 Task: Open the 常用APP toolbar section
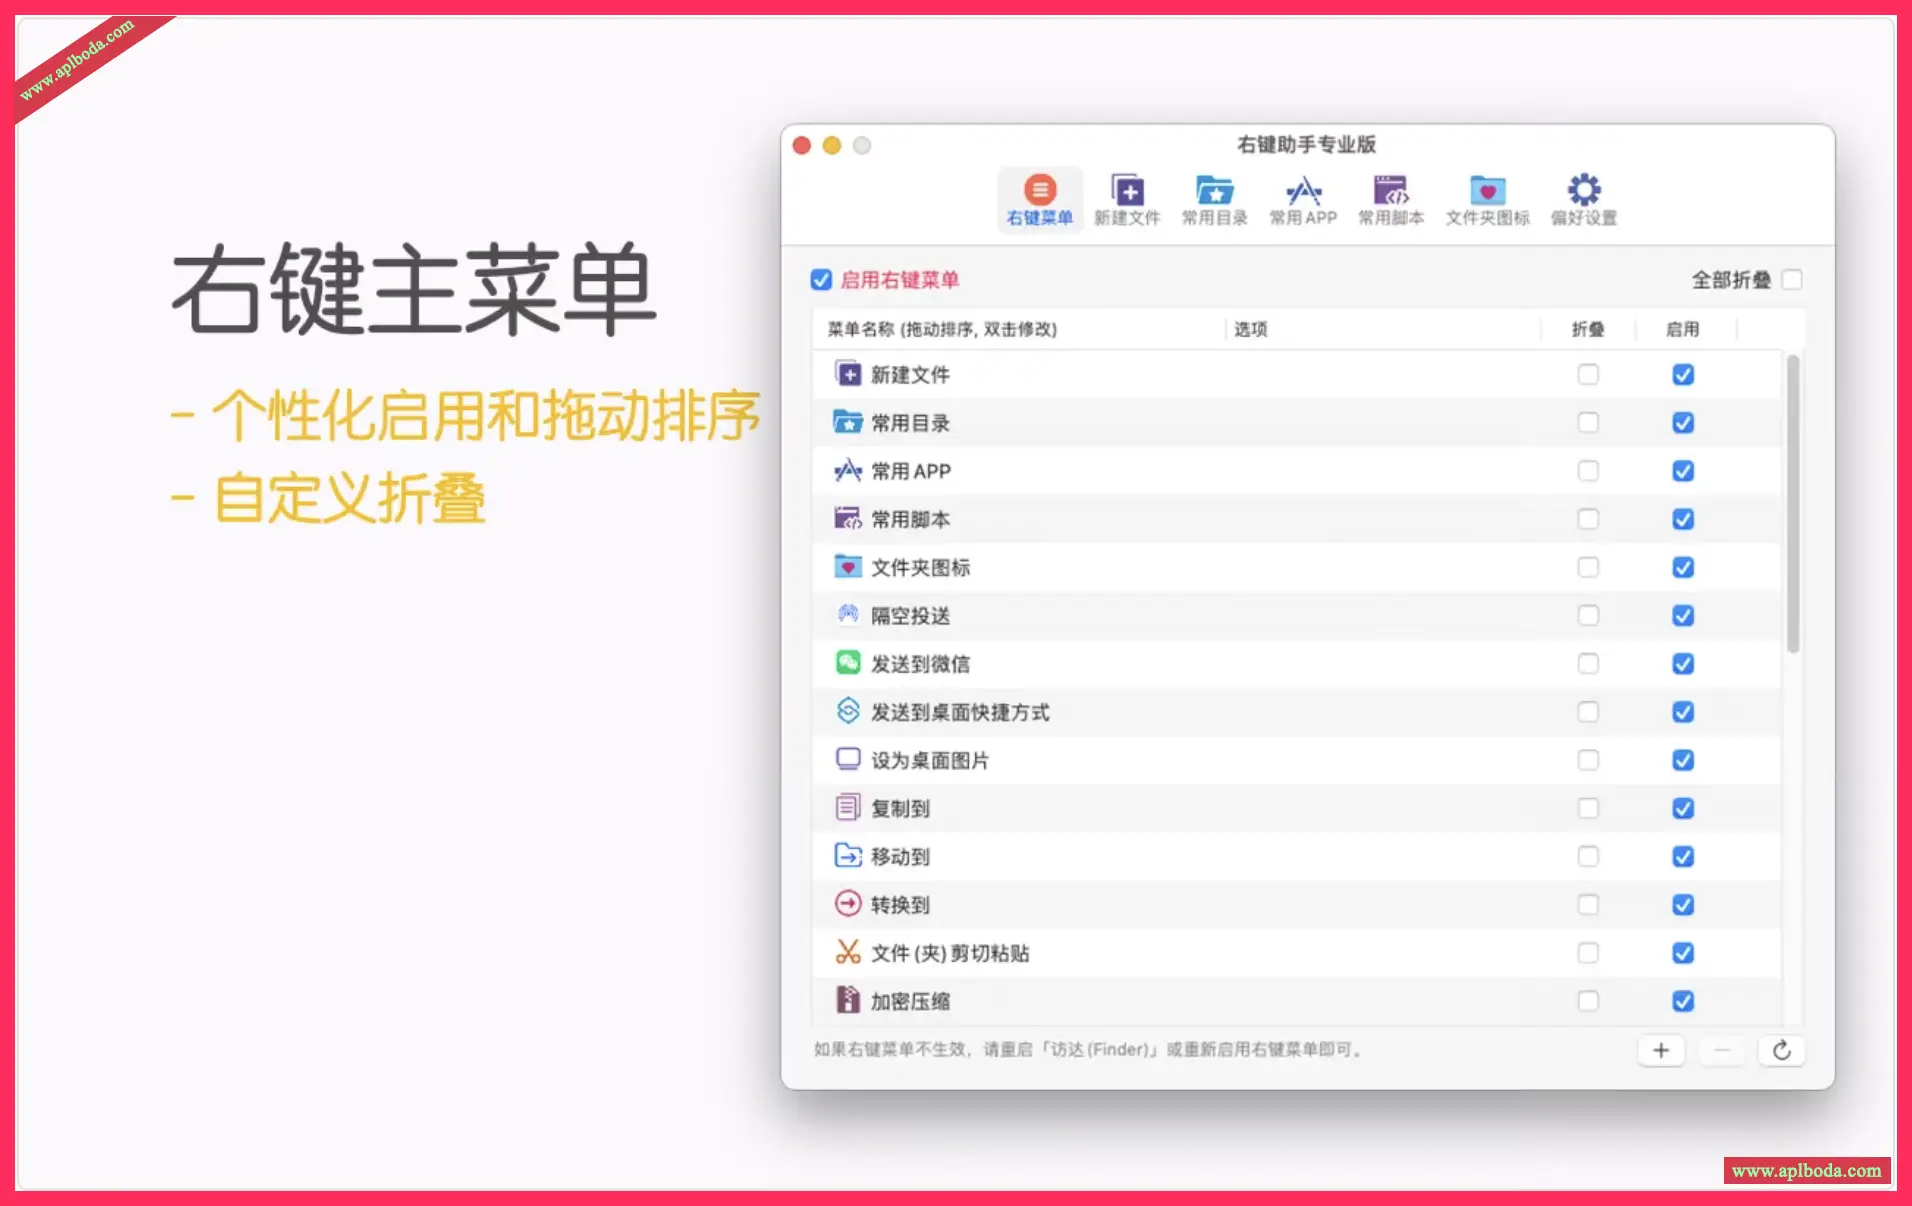1303,199
